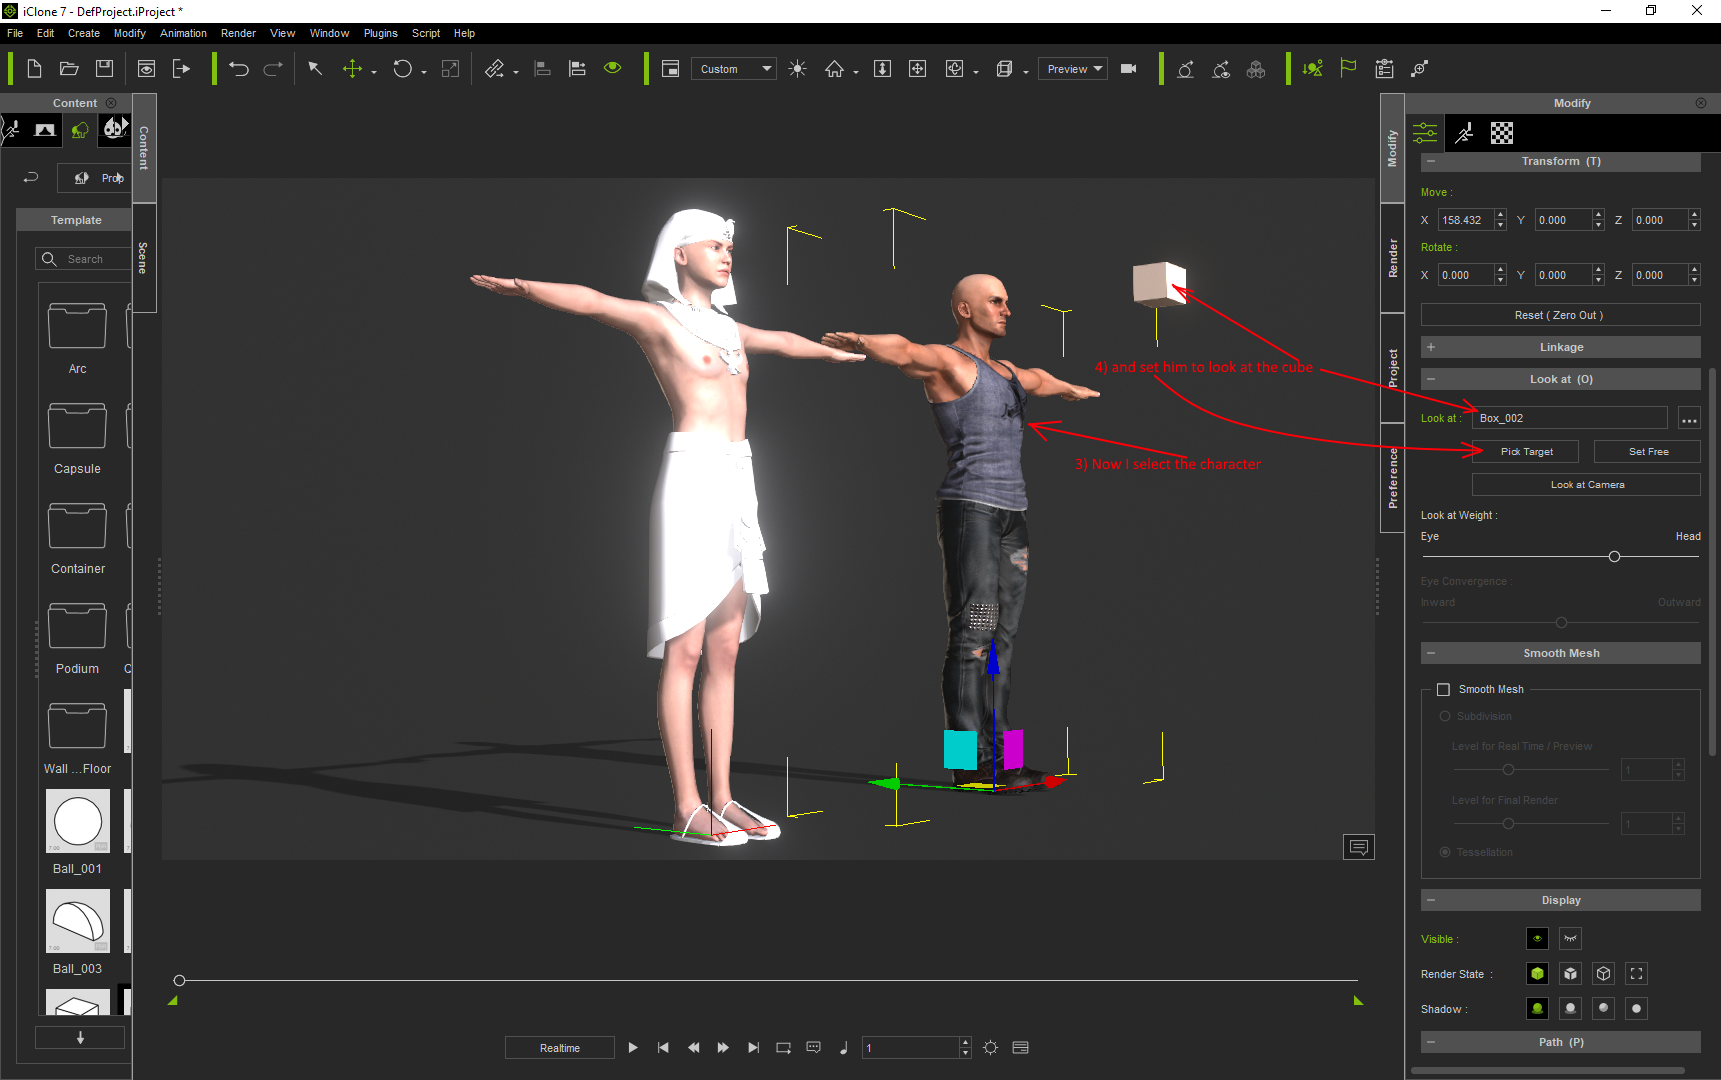Switch to the Scene side tab
The image size is (1721, 1080).
coord(144,258)
